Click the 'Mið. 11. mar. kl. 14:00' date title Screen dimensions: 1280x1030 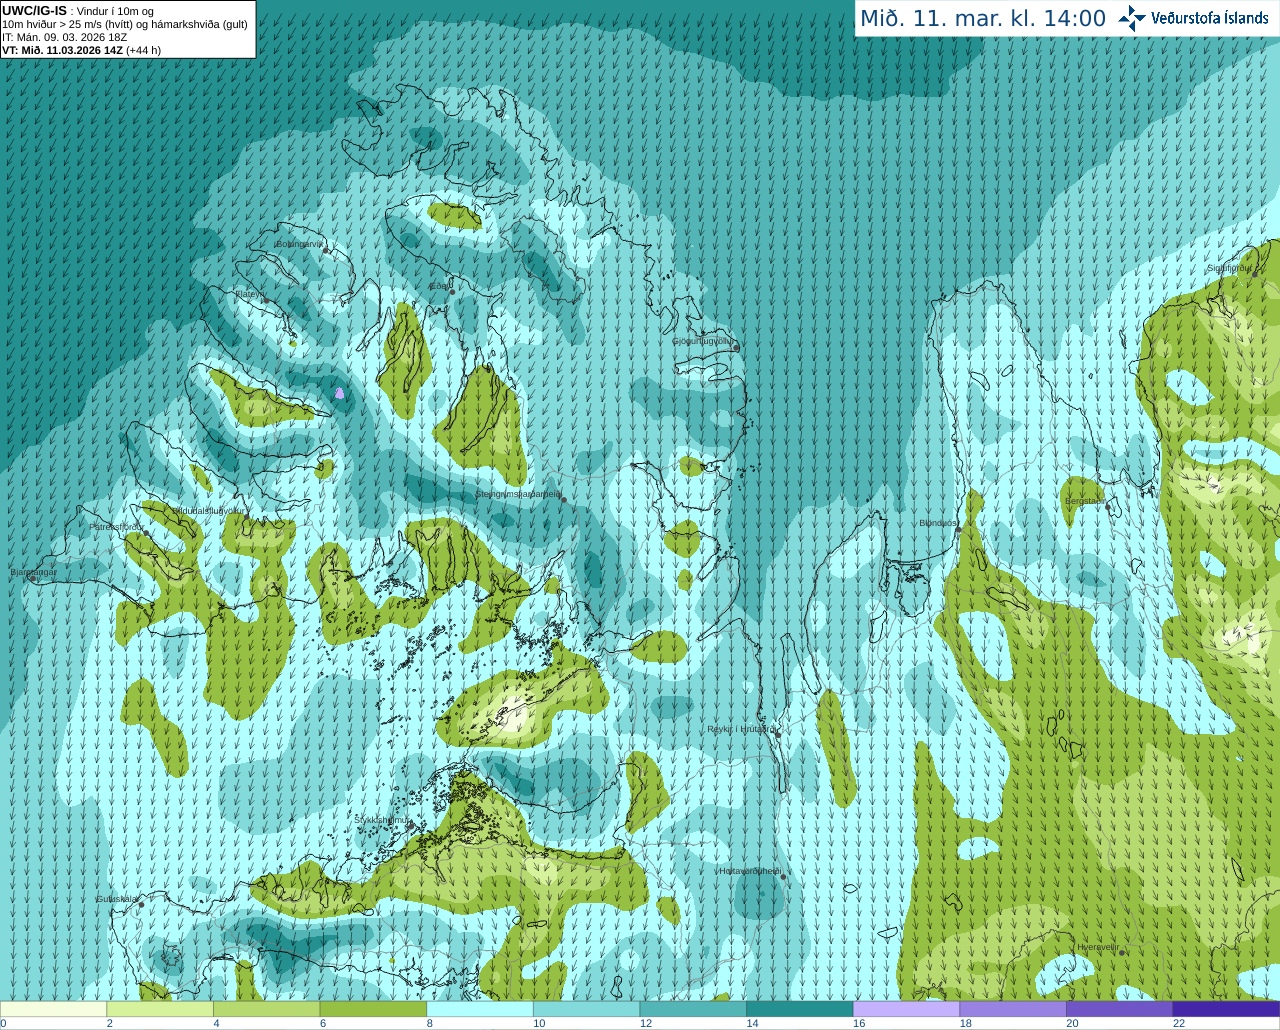click(983, 19)
